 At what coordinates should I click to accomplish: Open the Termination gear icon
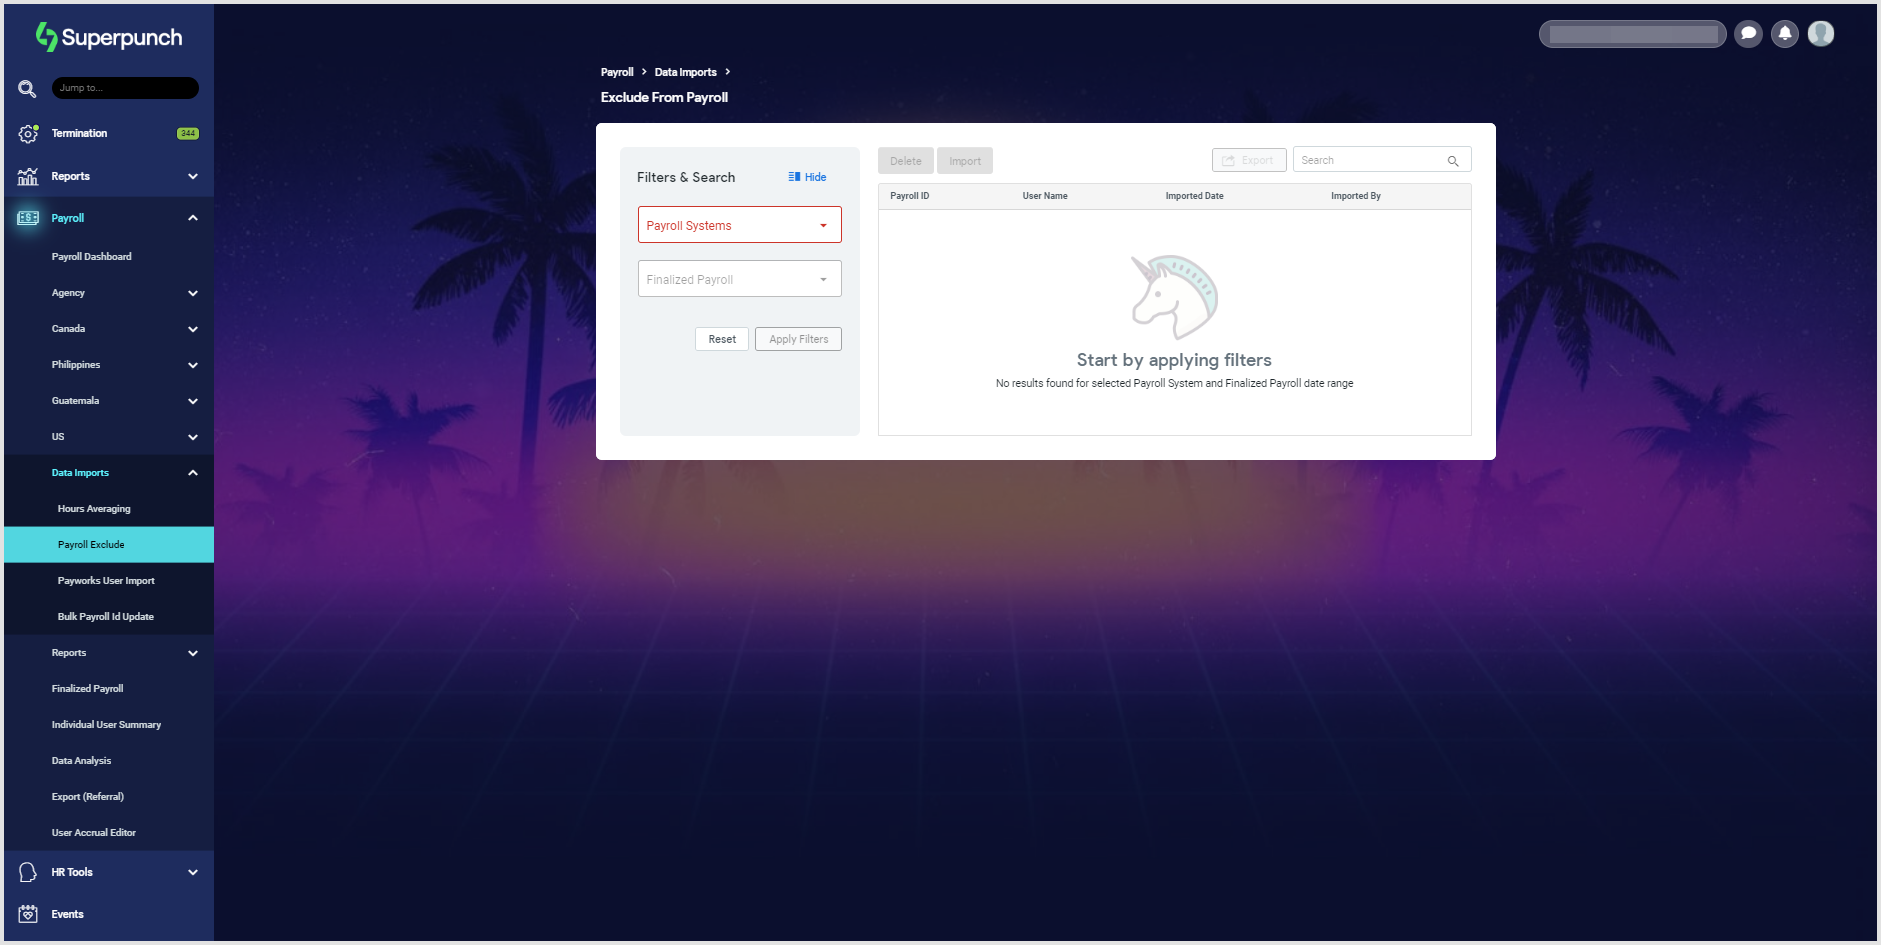pos(28,133)
